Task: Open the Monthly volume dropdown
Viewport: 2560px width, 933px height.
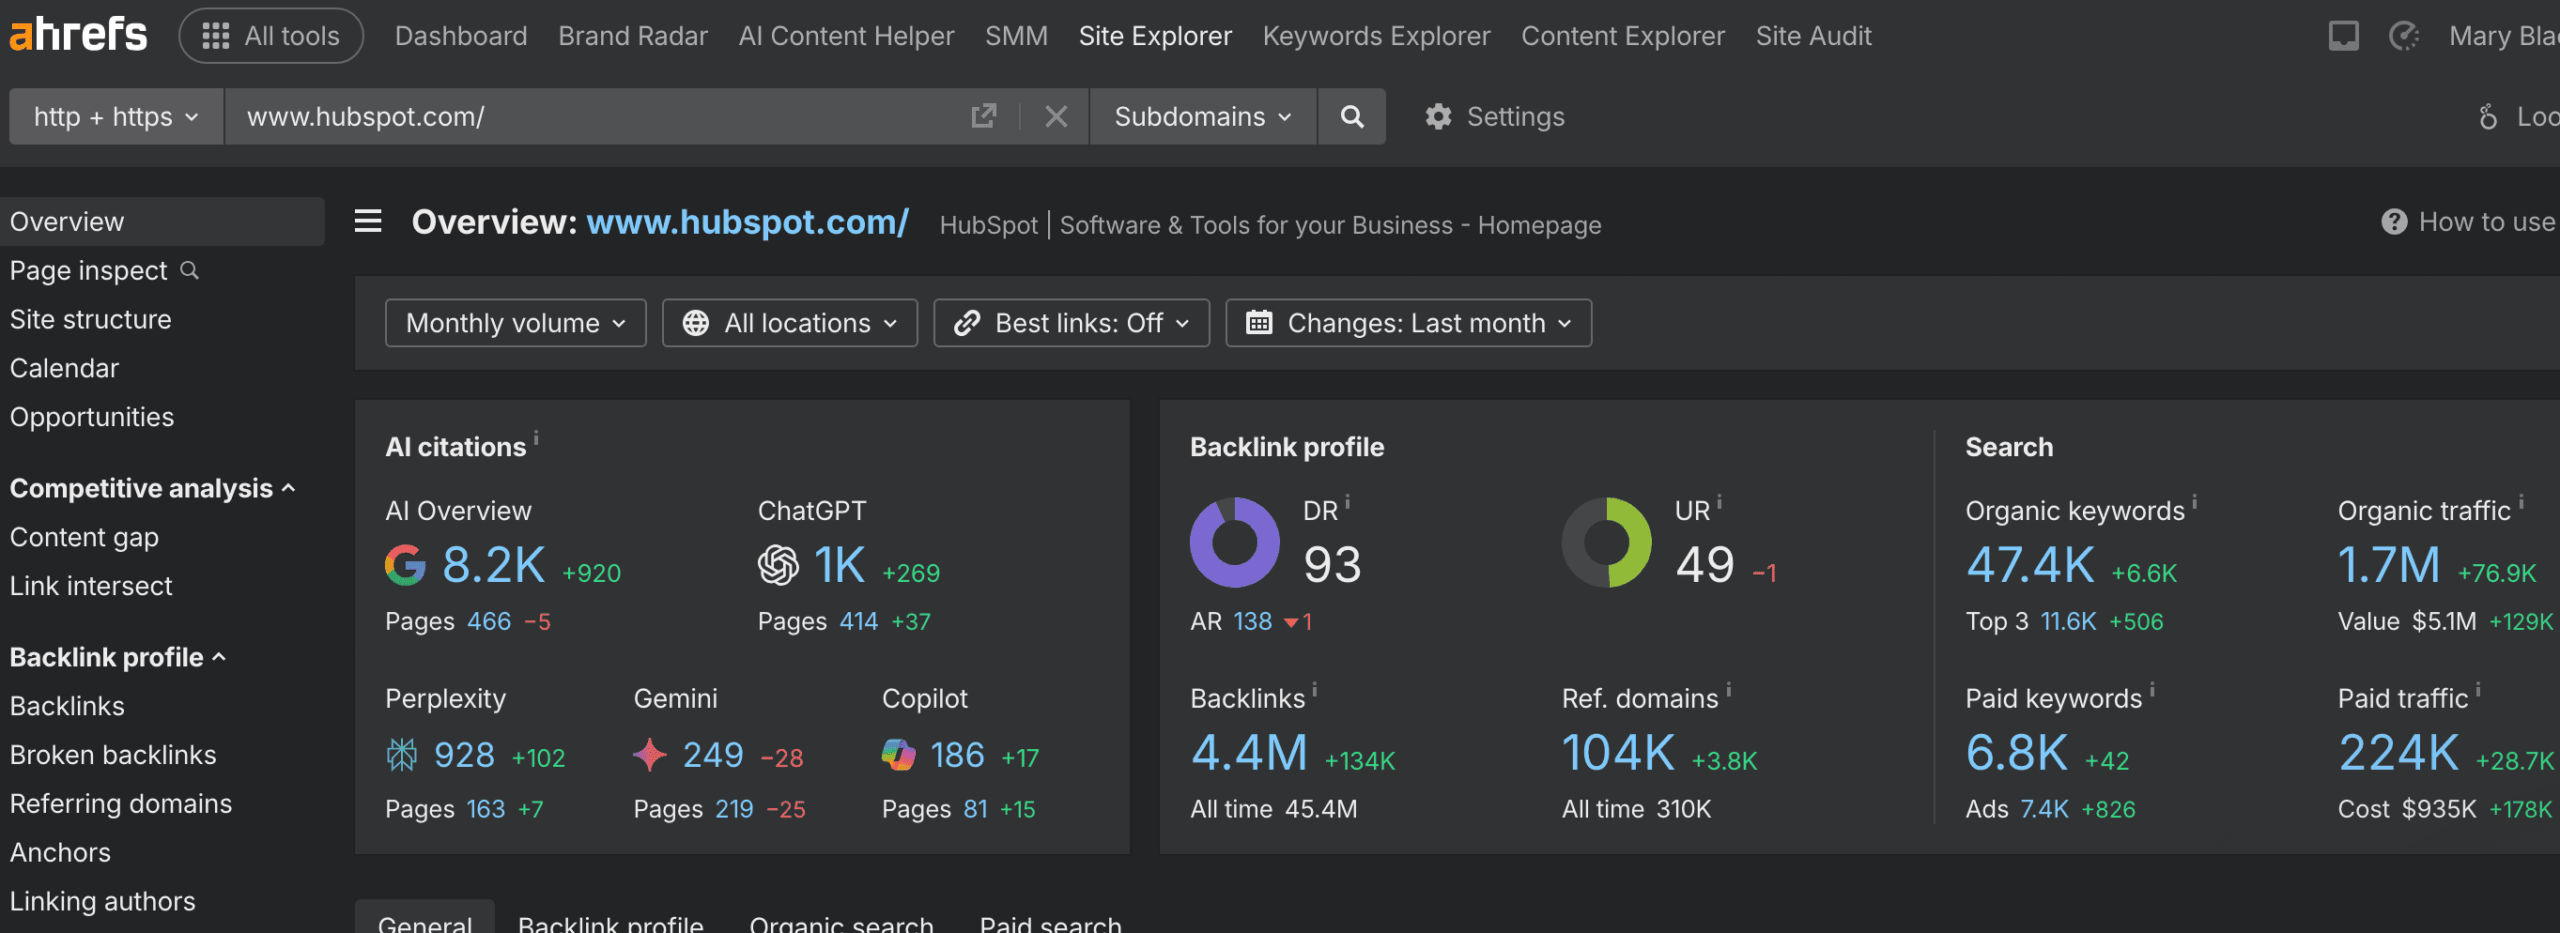Action: [x=515, y=323]
